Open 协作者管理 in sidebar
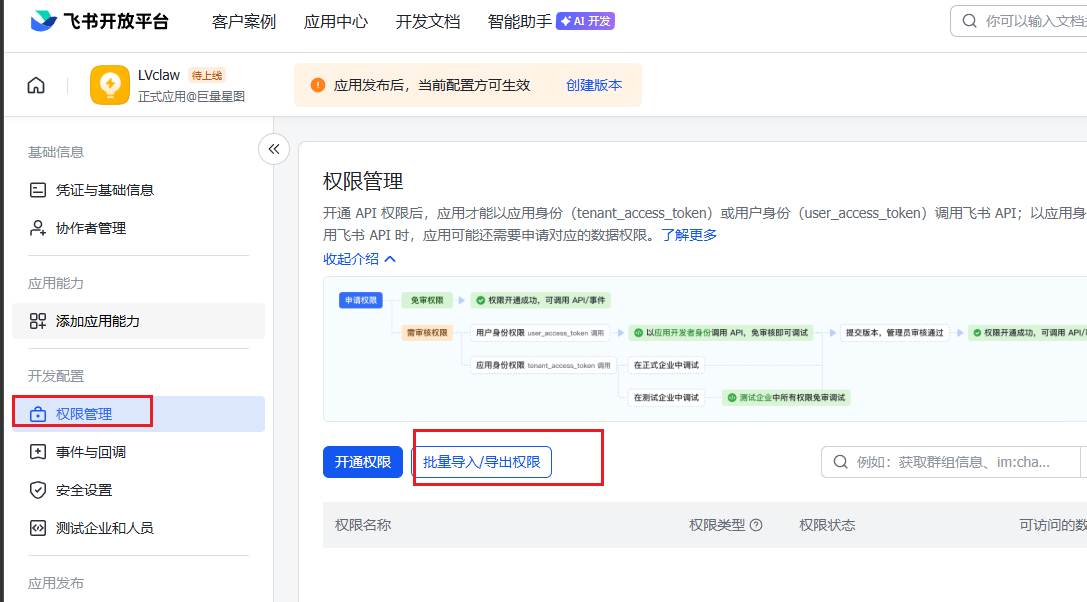Viewport: 1087px width, 602px height. pyautogui.click(x=90, y=228)
